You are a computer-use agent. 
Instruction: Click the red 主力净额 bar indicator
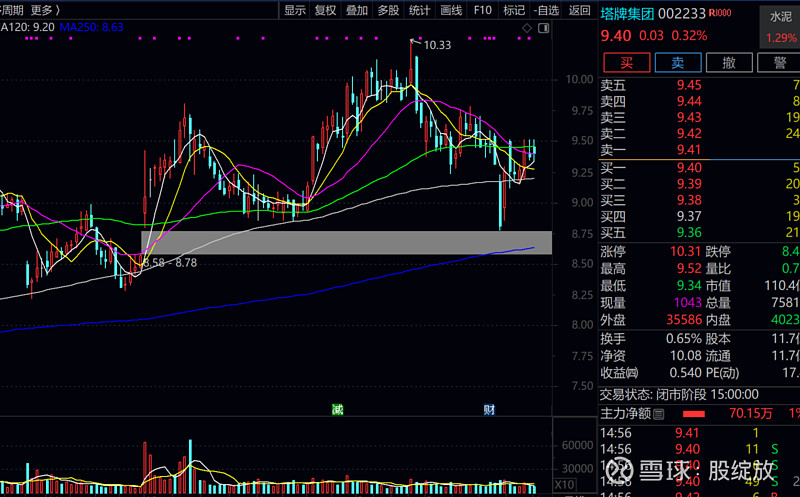694,414
